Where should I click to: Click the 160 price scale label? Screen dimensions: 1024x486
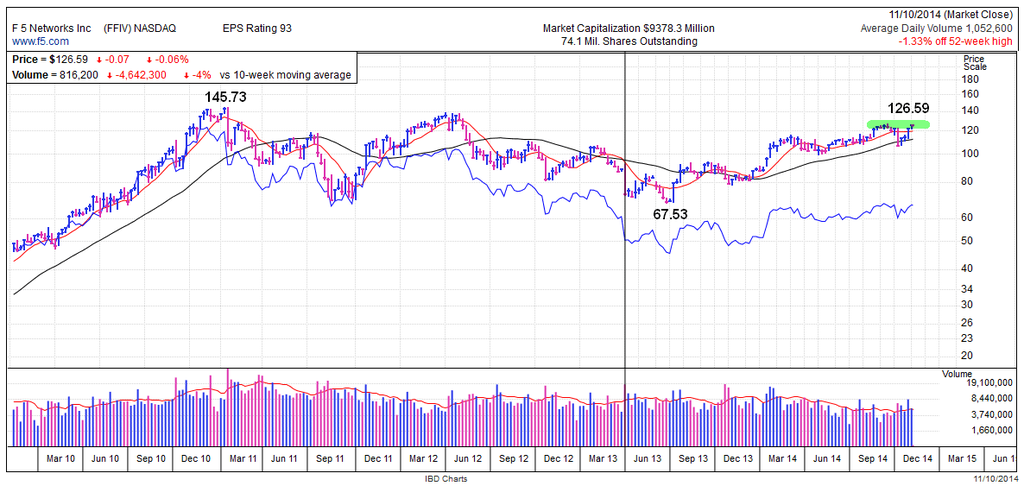click(x=971, y=94)
